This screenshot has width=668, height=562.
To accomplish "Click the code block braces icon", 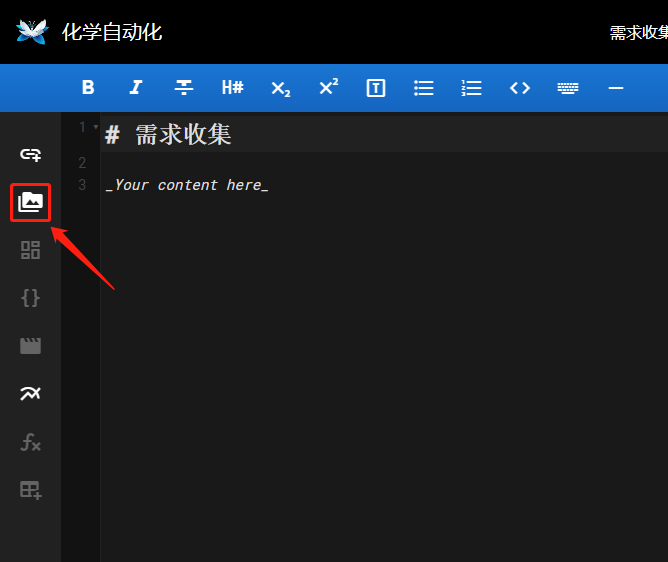I will 31,298.
